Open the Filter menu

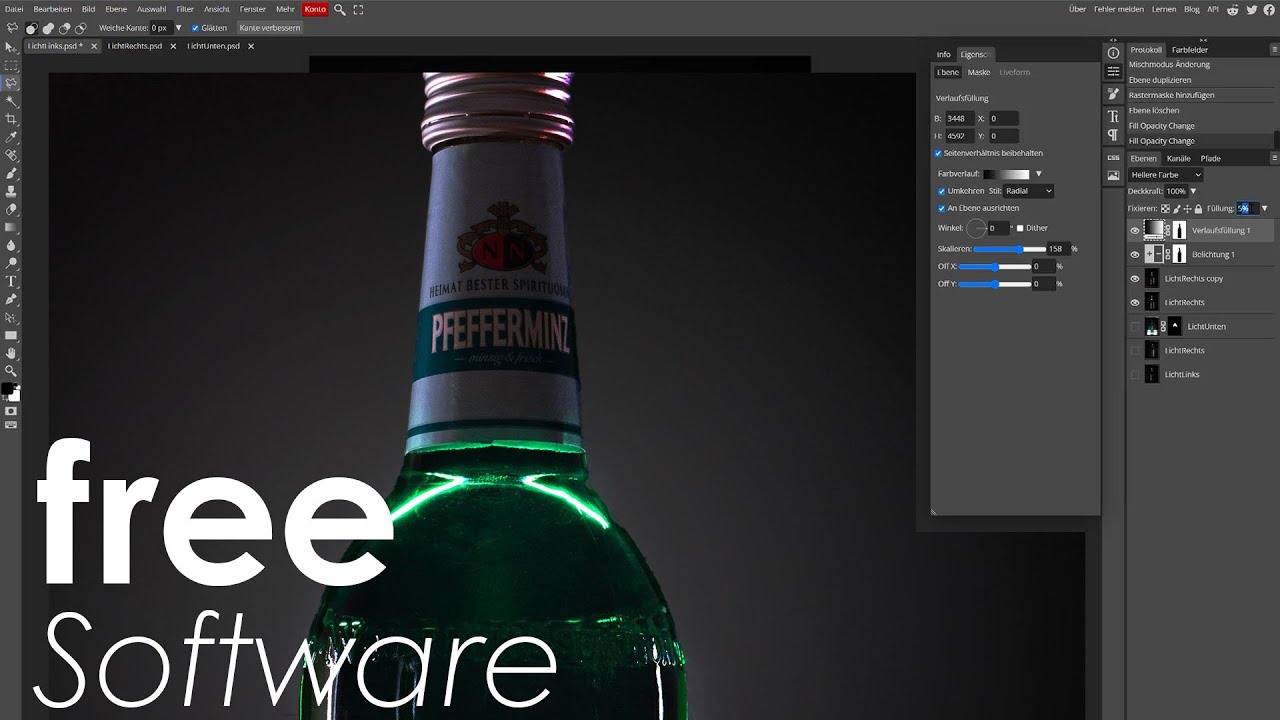pyautogui.click(x=185, y=9)
